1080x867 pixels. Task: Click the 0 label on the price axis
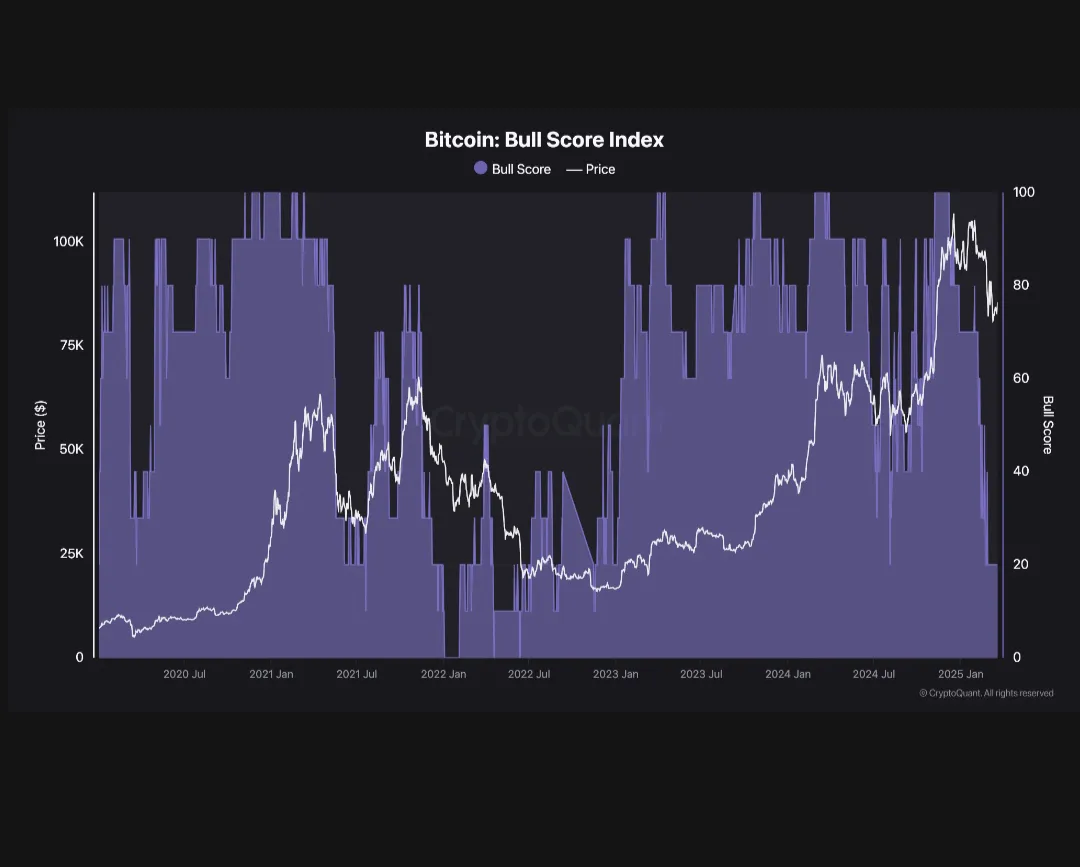(79, 658)
